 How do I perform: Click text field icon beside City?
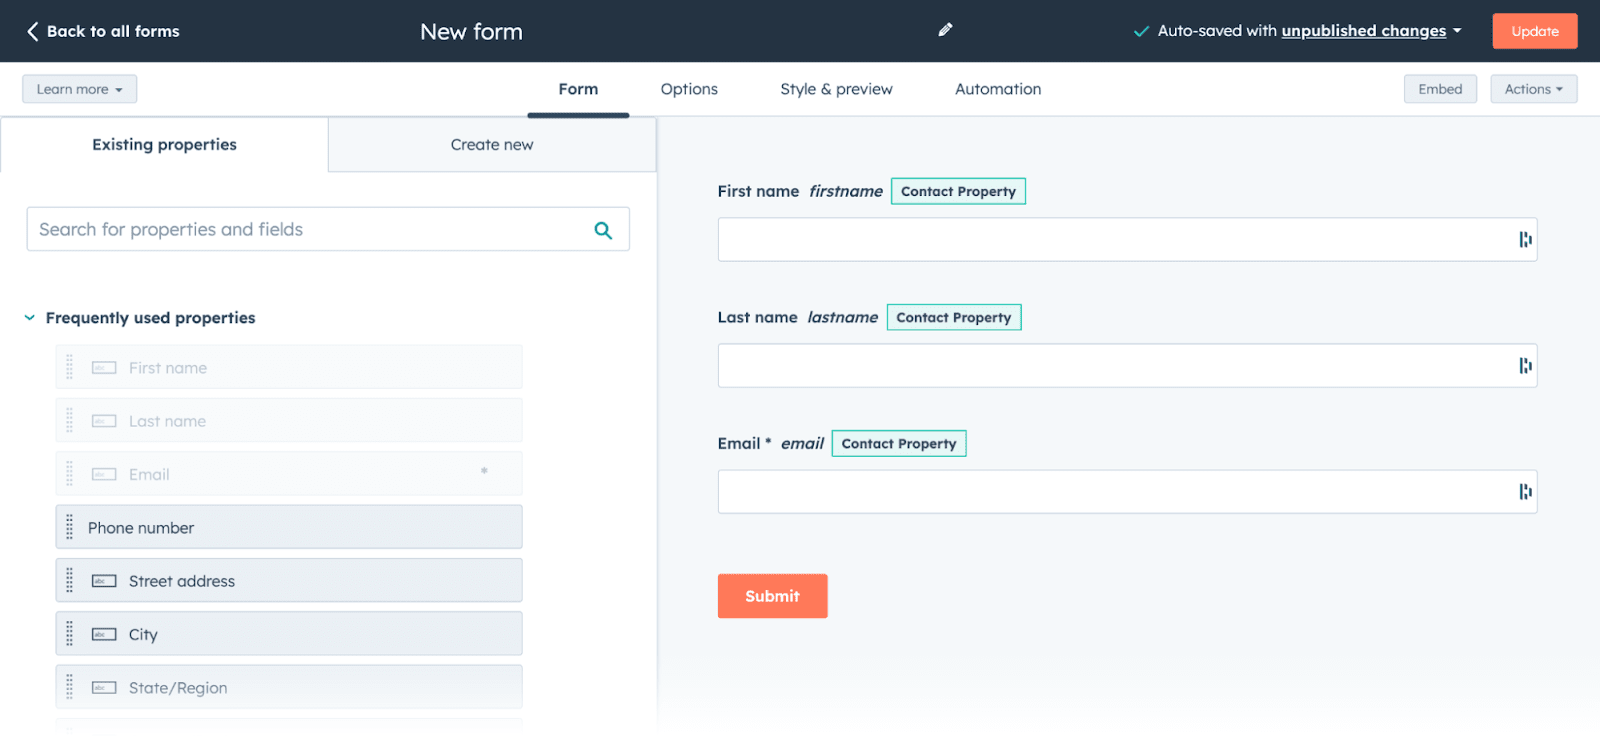coord(104,634)
